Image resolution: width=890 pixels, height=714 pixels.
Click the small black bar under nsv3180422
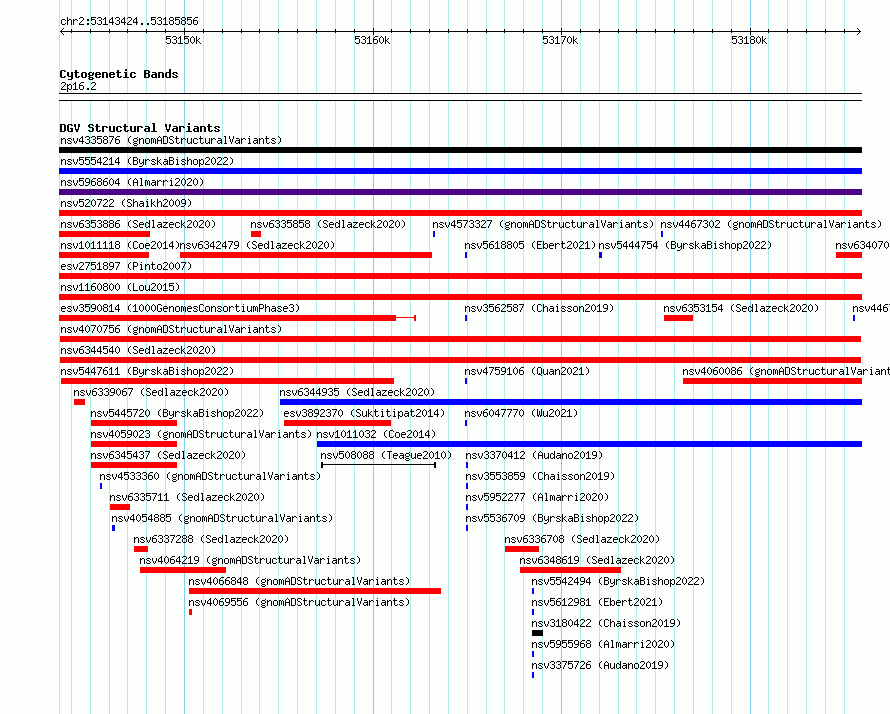tap(538, 633)
